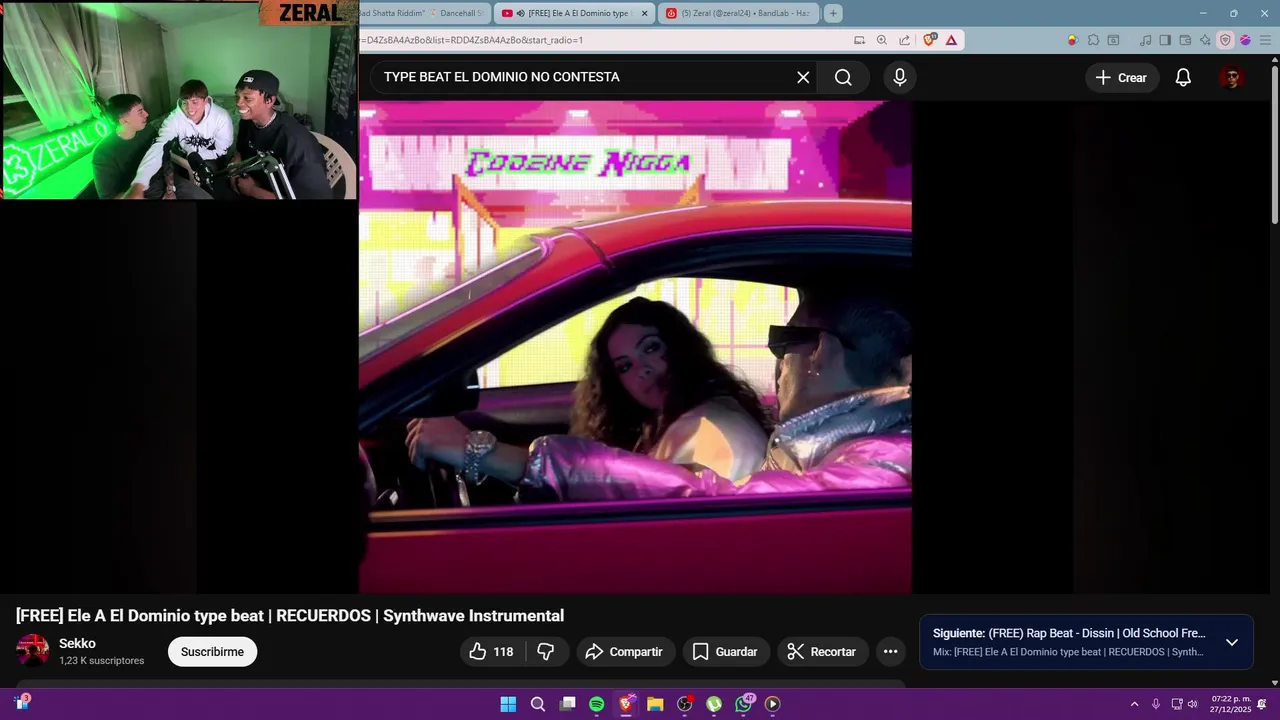Open the notification center tray icon
The height and width of the screenshot is (720, 1280).
coord(1262,704)
